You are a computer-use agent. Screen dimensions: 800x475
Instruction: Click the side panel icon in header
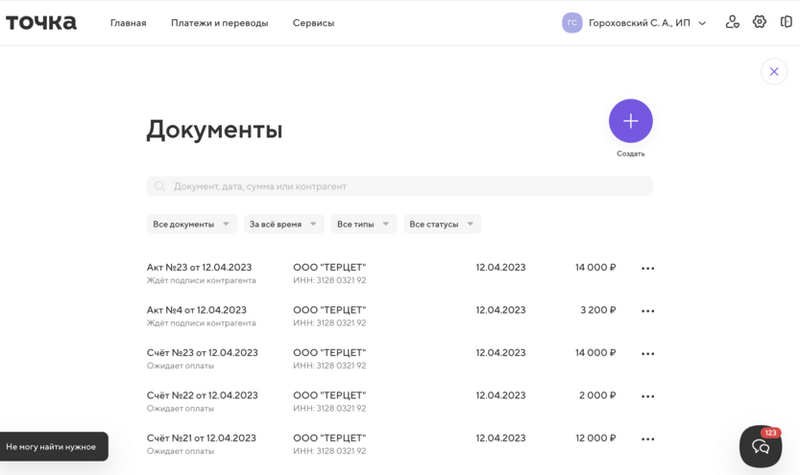coord(786,22)
